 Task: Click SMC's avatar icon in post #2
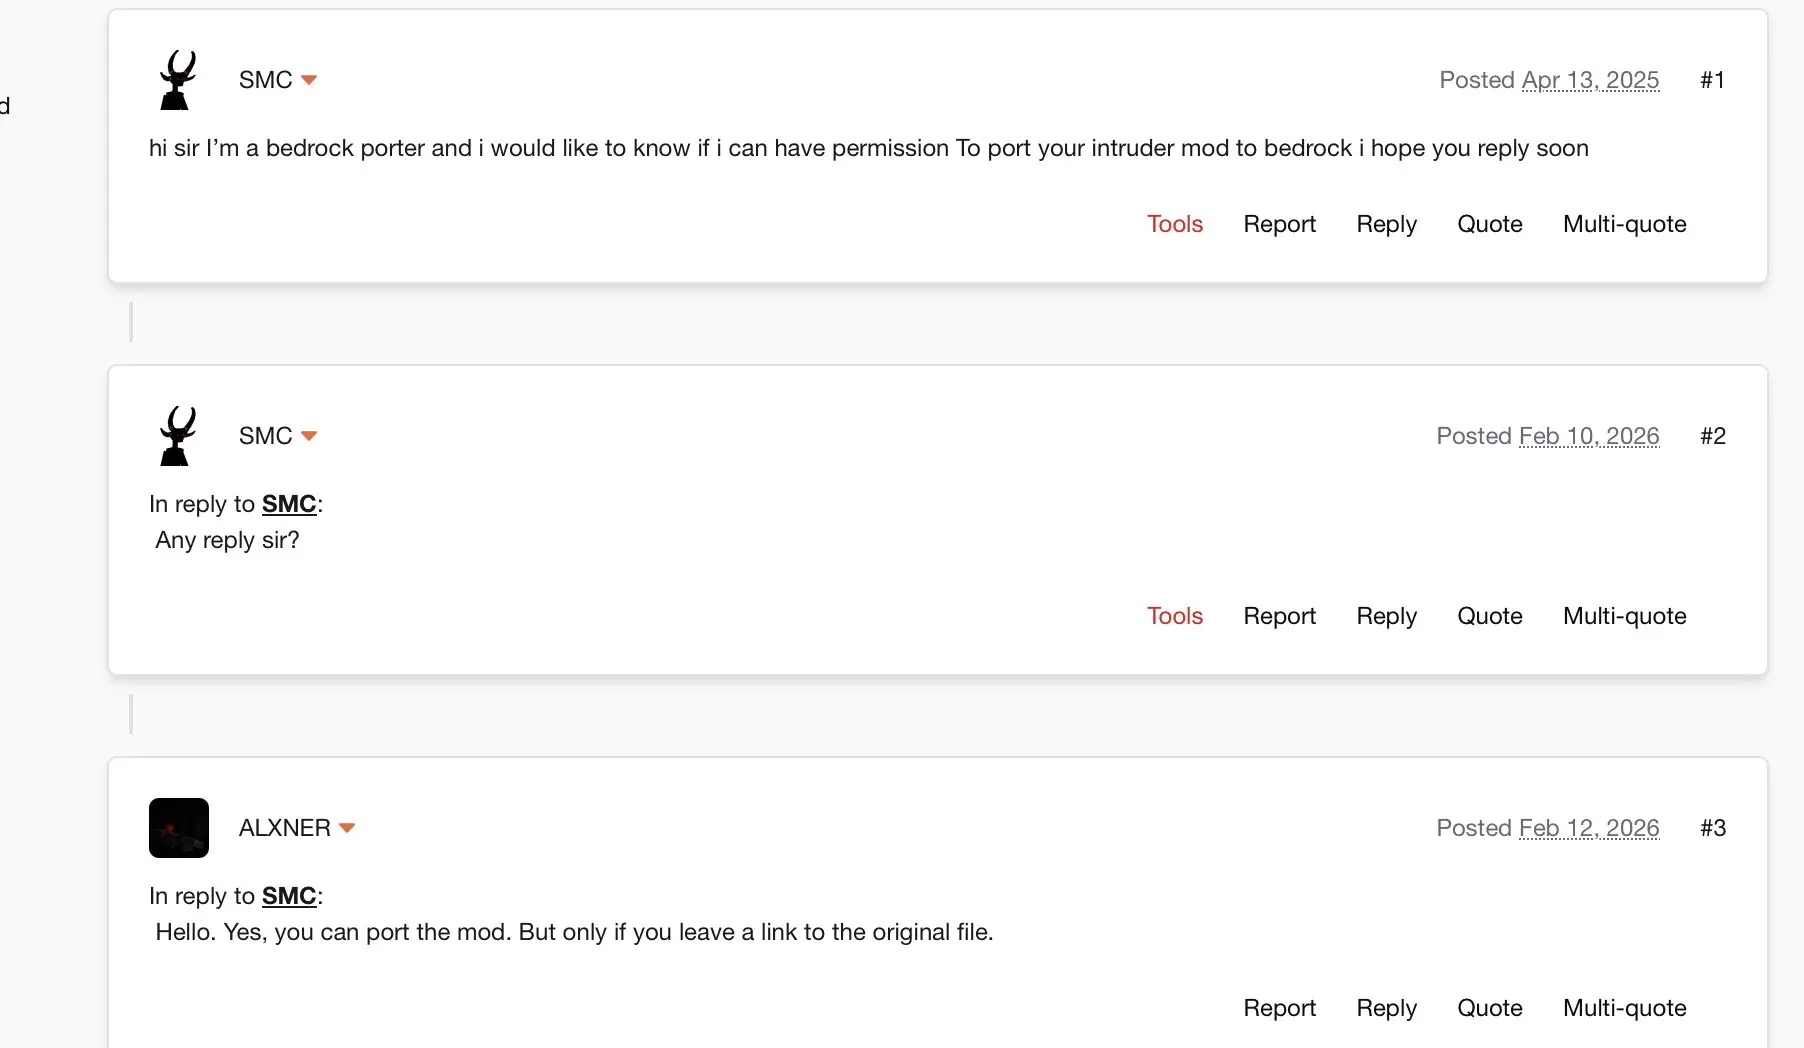178,436
